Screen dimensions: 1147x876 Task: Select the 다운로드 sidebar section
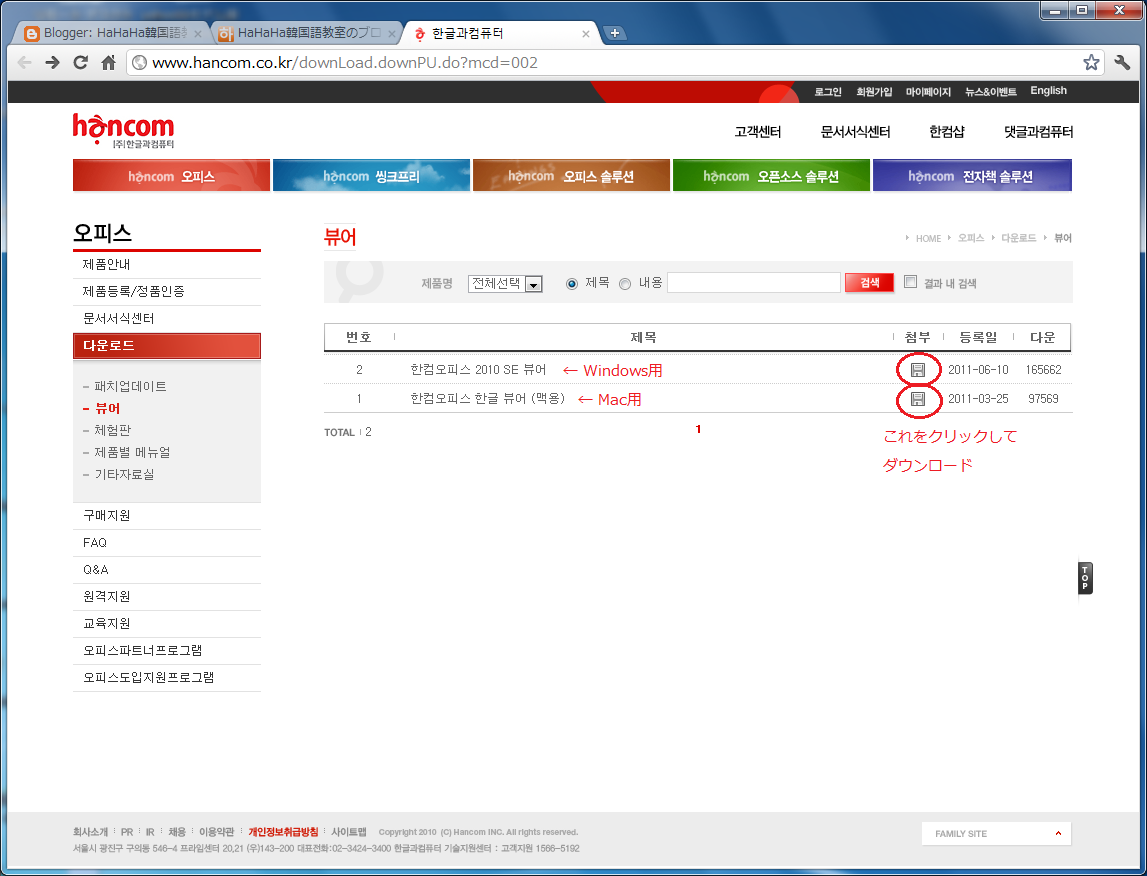(167, 346)
